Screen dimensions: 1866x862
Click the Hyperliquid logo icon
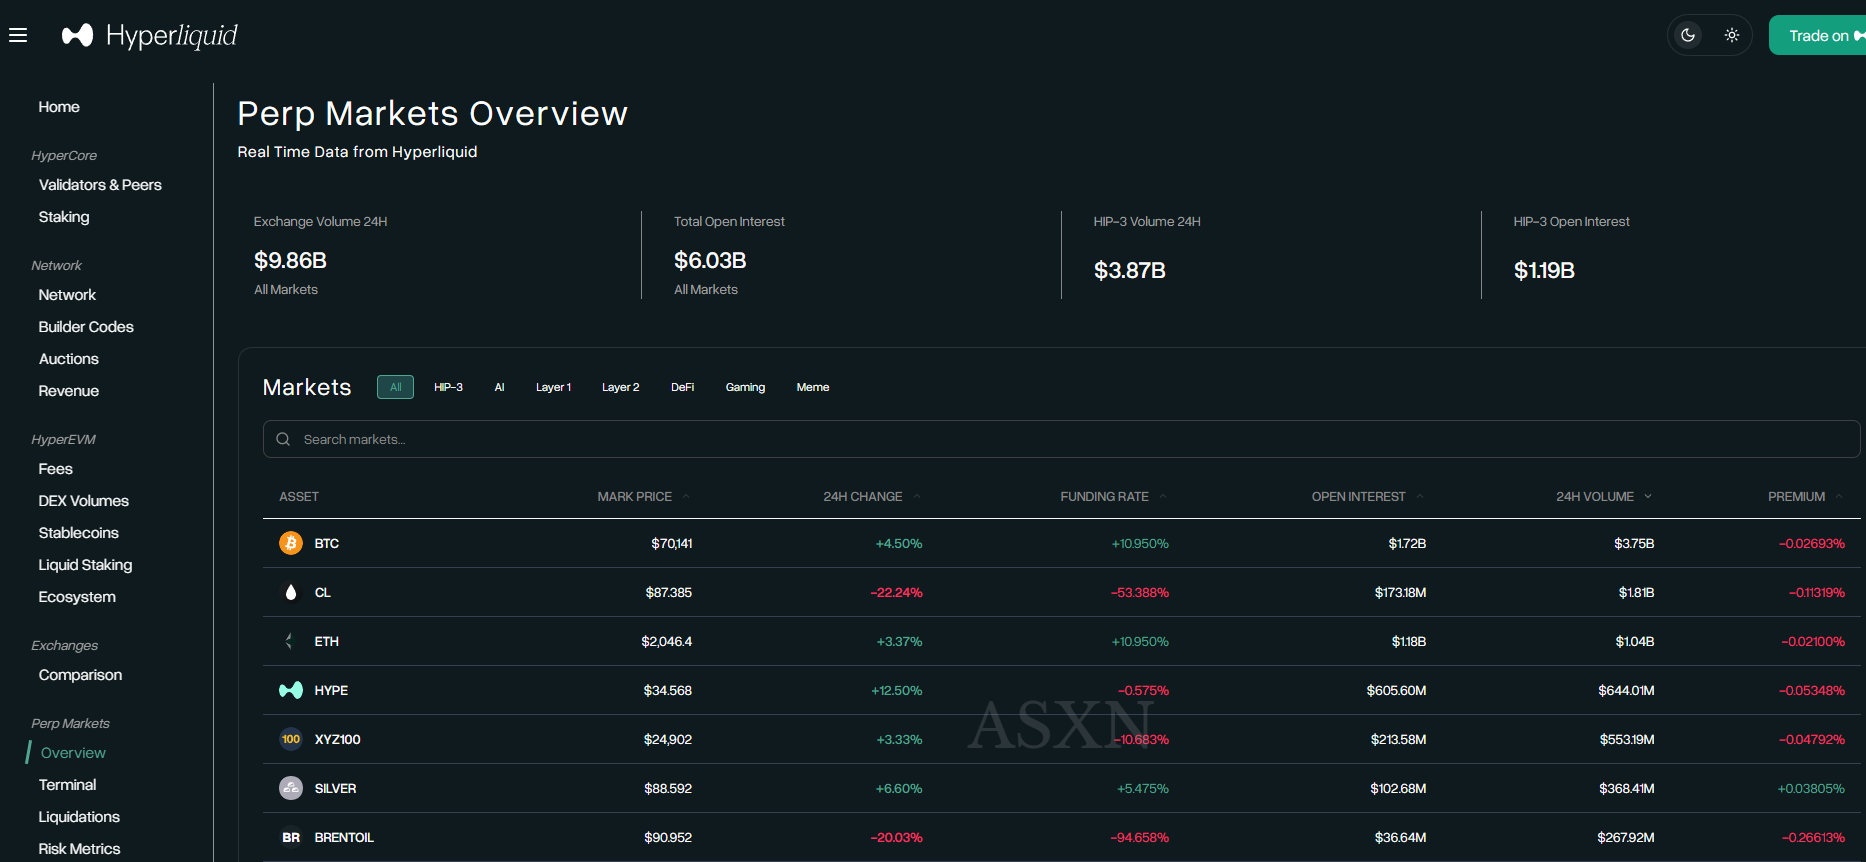[77, 36]
